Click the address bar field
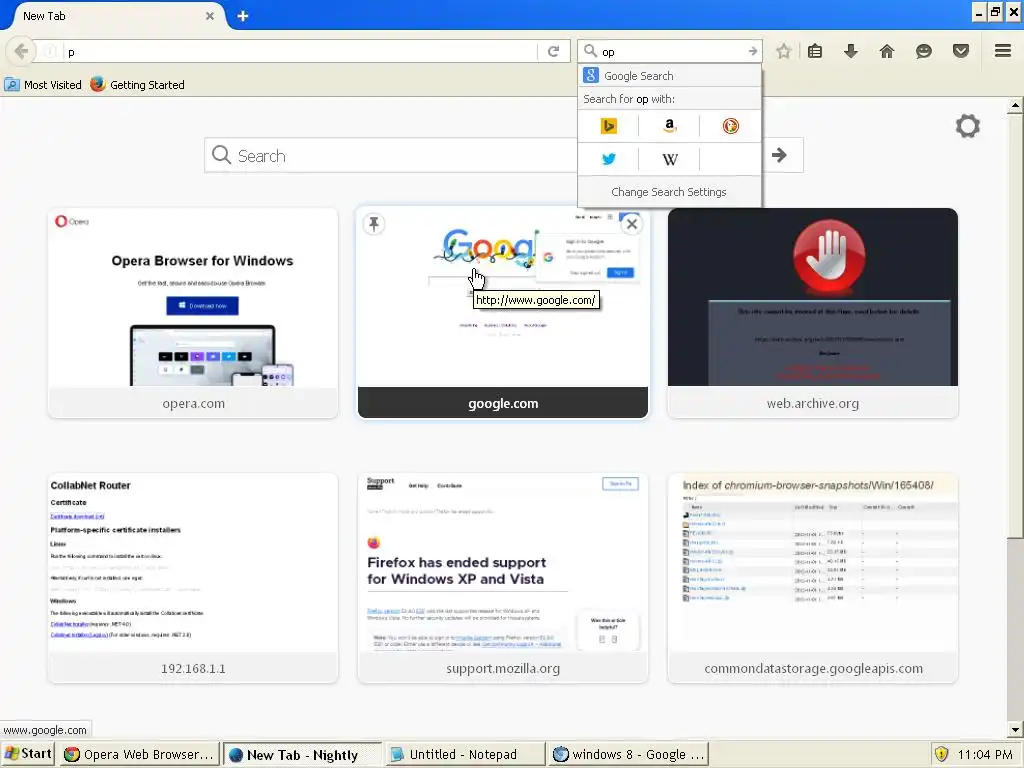 [x=300, y=52]
